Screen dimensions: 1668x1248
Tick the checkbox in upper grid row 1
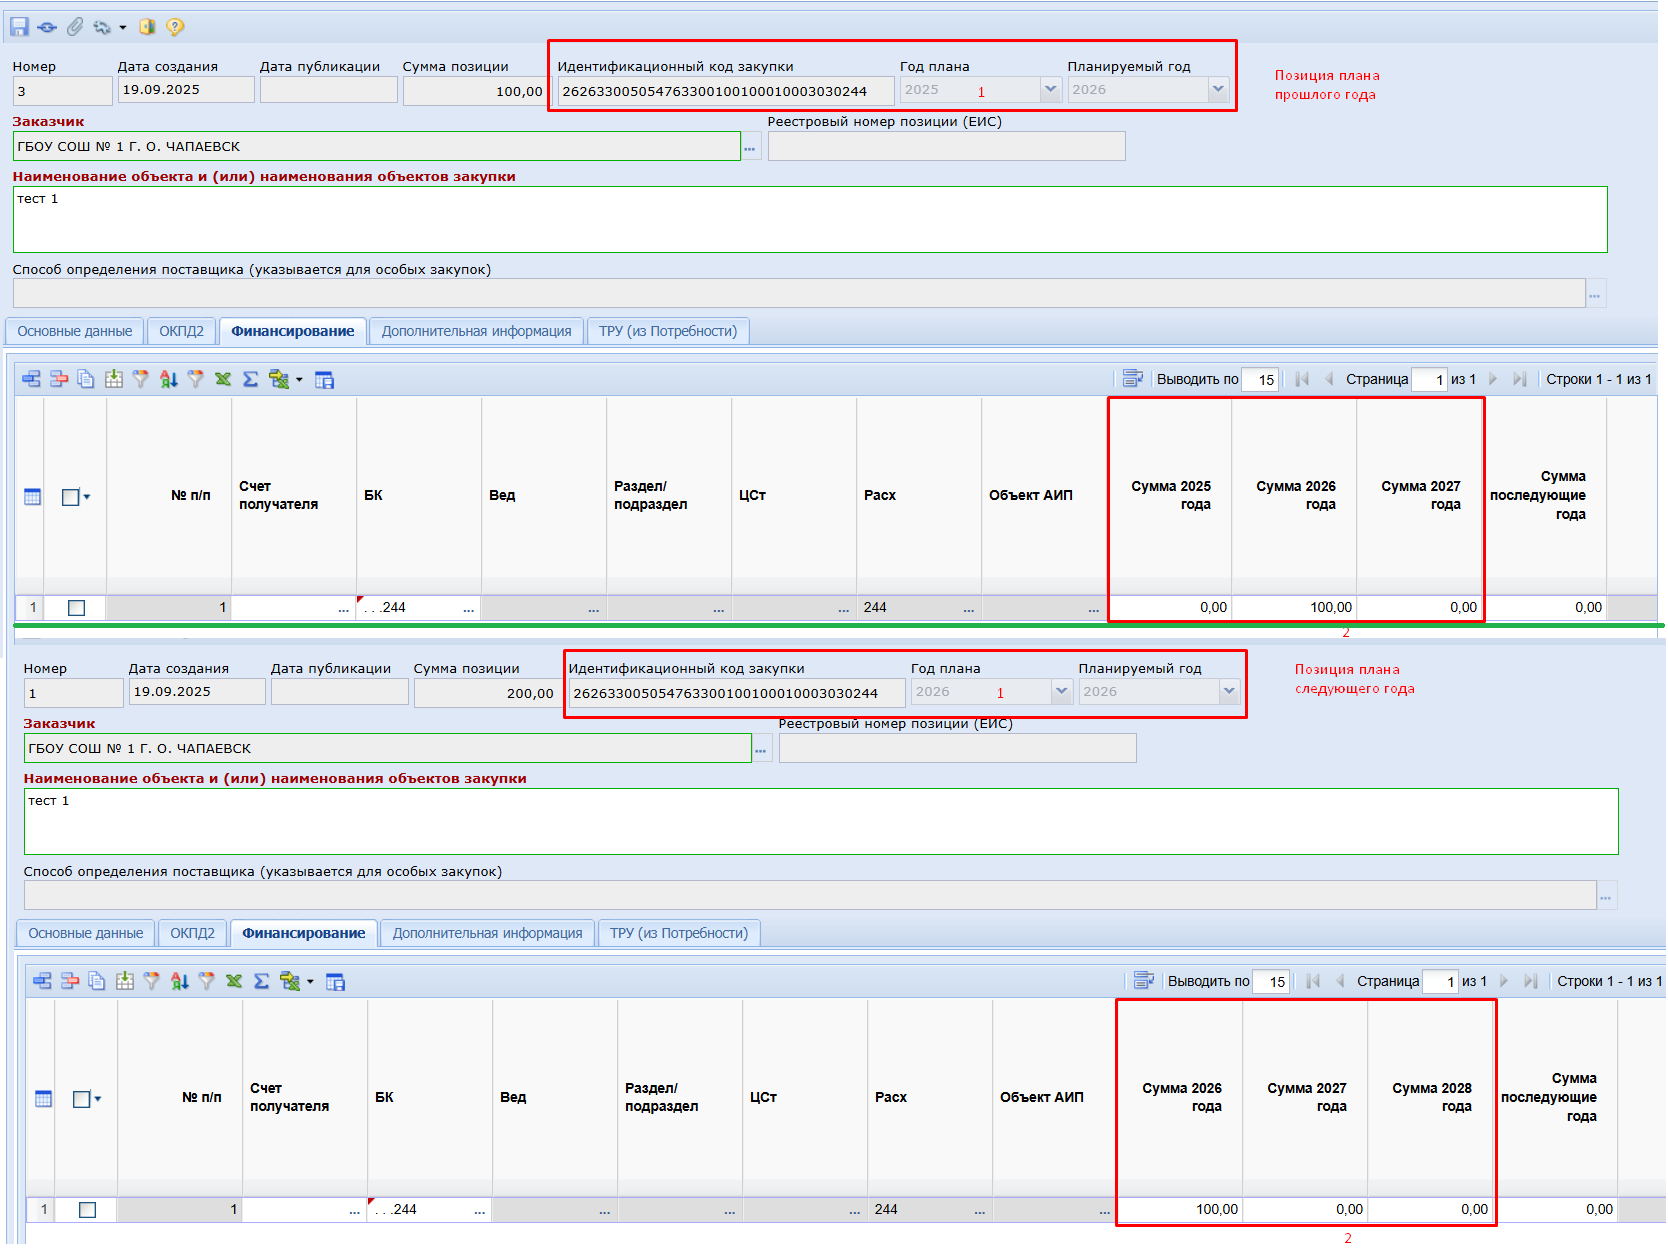[76, 607]
